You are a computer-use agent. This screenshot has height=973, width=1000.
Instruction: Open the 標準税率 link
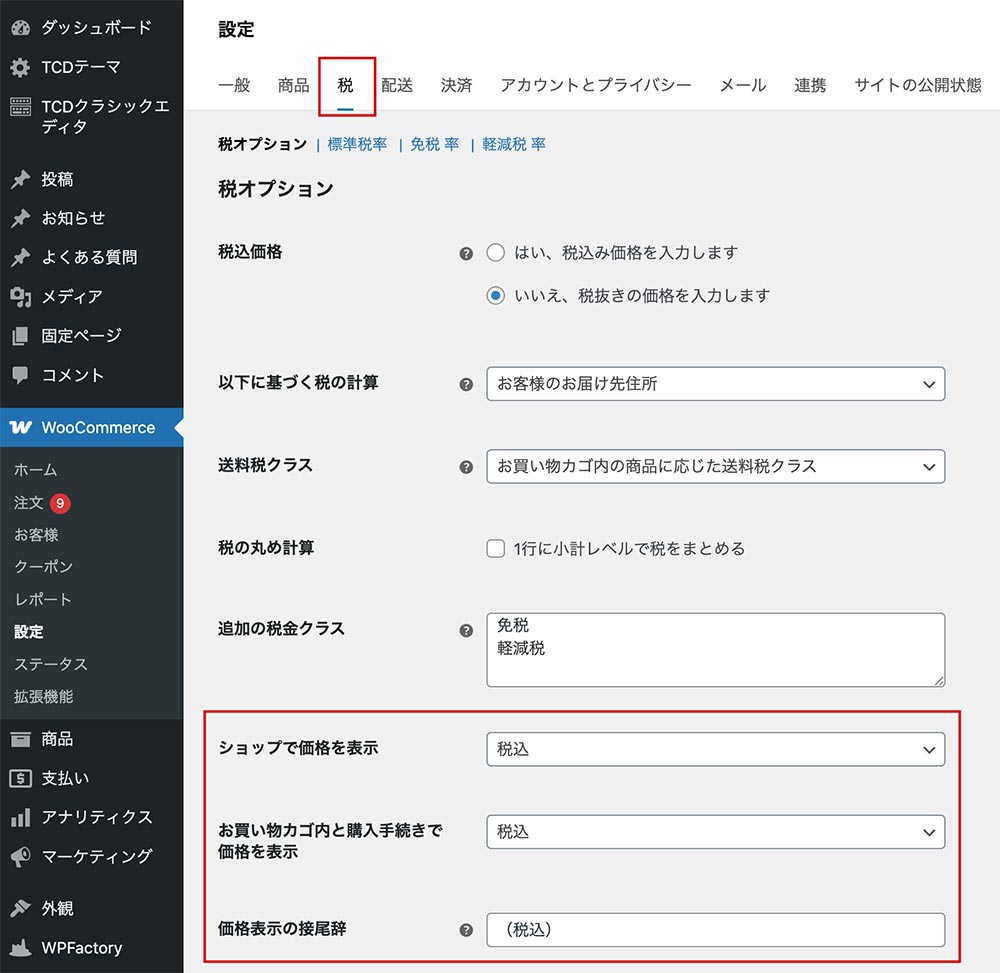[357, 144]
